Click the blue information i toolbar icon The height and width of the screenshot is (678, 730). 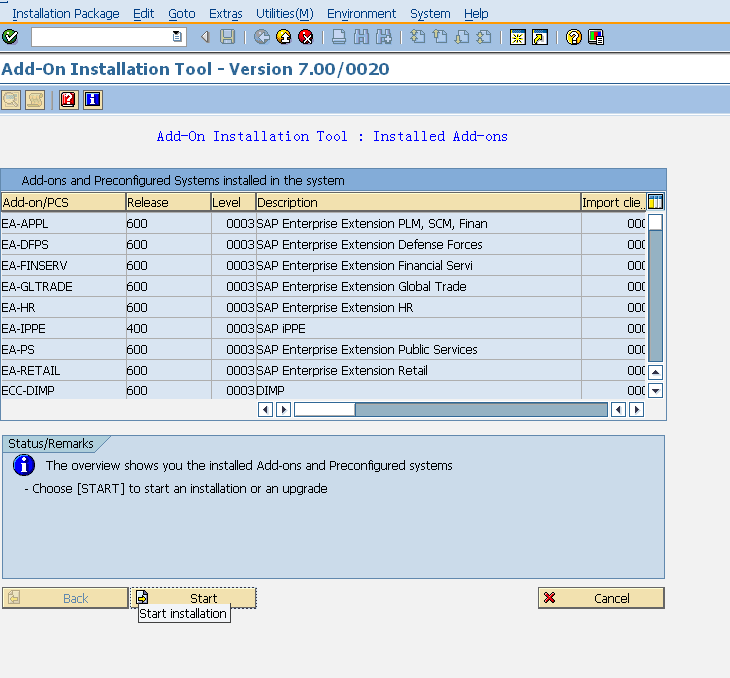(93, 100)
